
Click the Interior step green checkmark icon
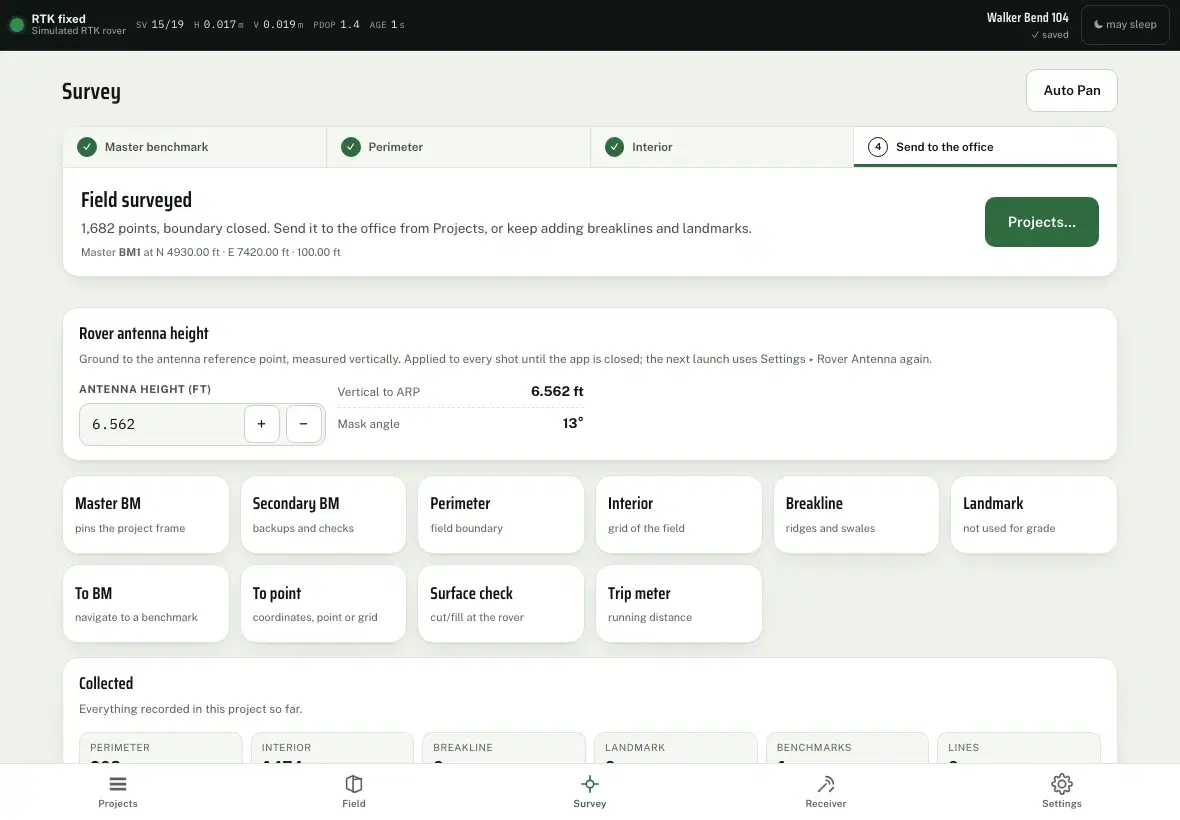615,147
